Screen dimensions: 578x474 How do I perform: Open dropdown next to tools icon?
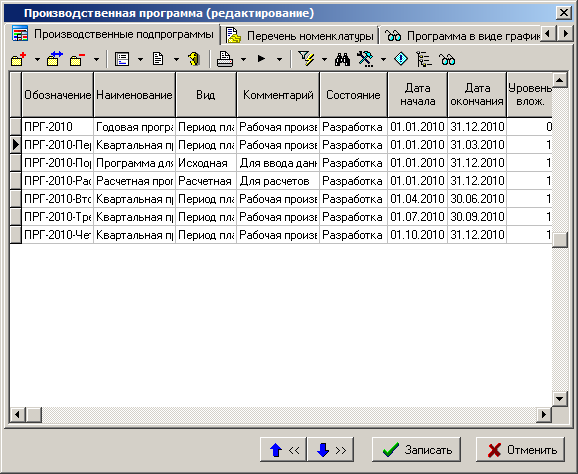[383, 59]
